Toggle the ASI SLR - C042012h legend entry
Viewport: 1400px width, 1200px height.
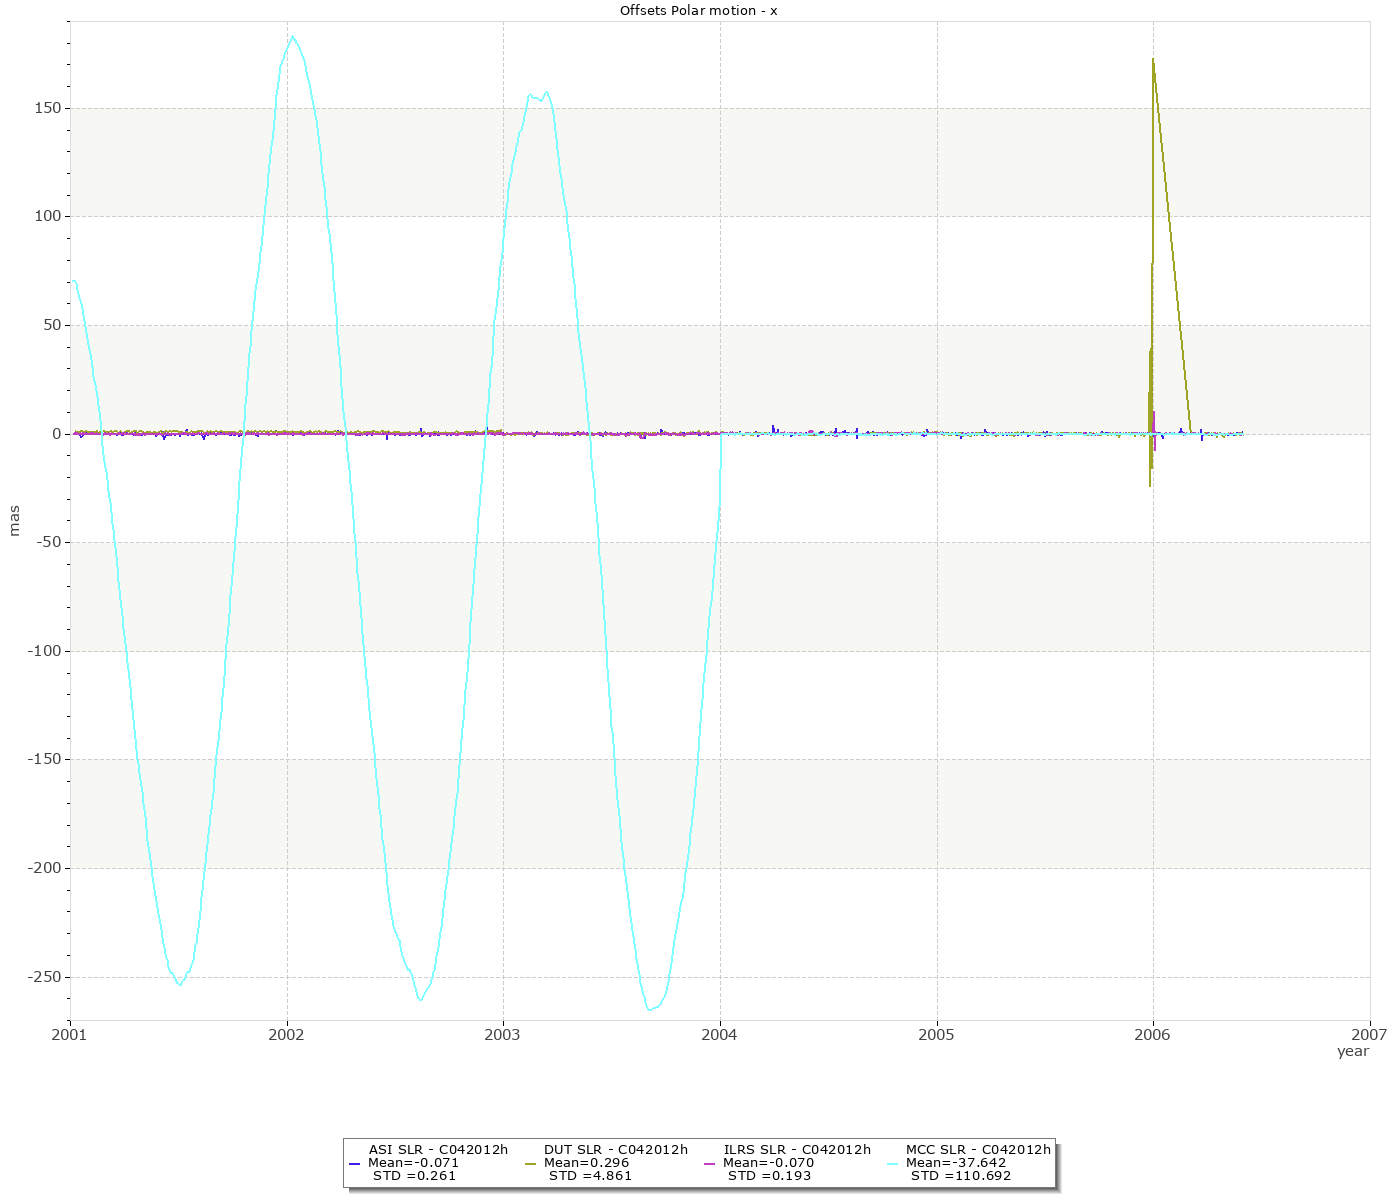438,1150
